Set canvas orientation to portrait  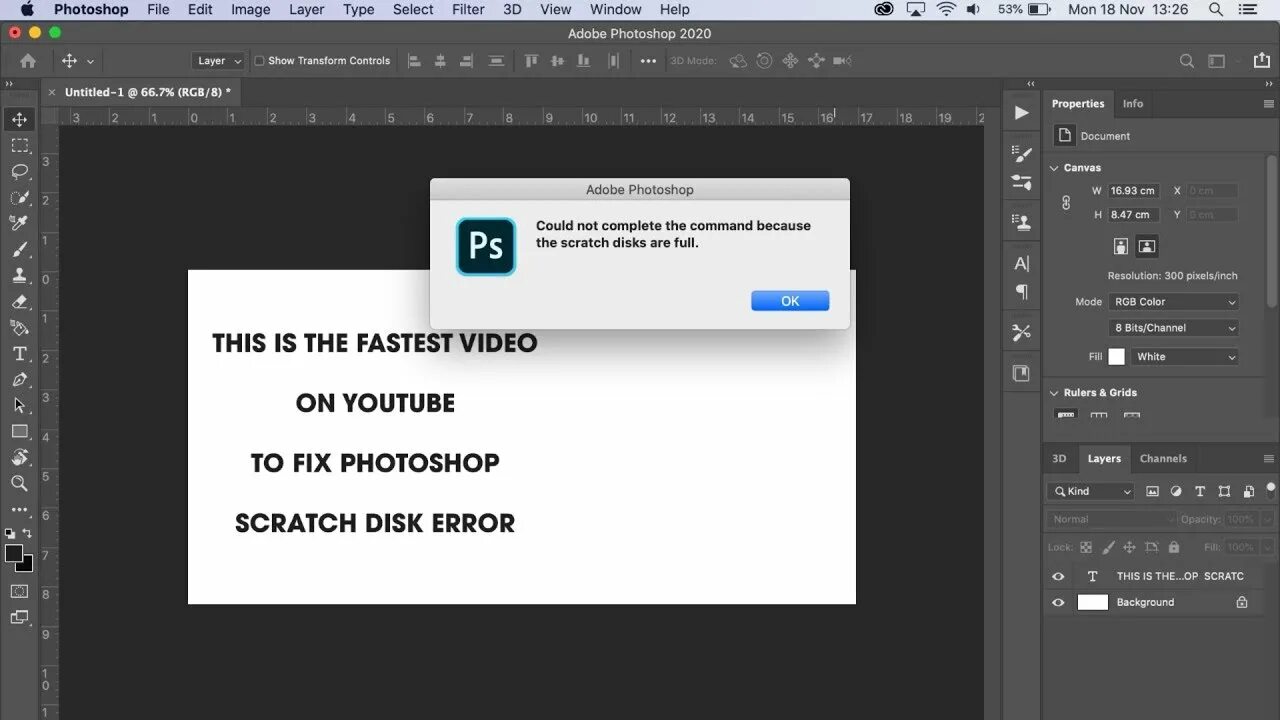1121,246
